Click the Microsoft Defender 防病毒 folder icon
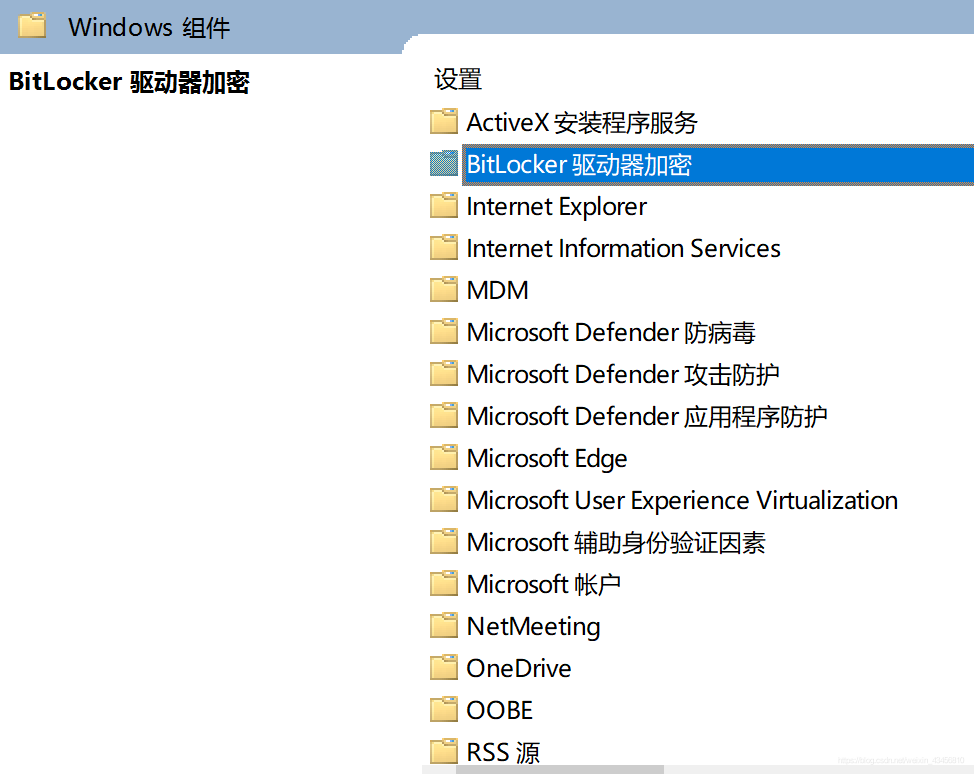The height and width of the screenshot is (774, 974). (444, 332)
